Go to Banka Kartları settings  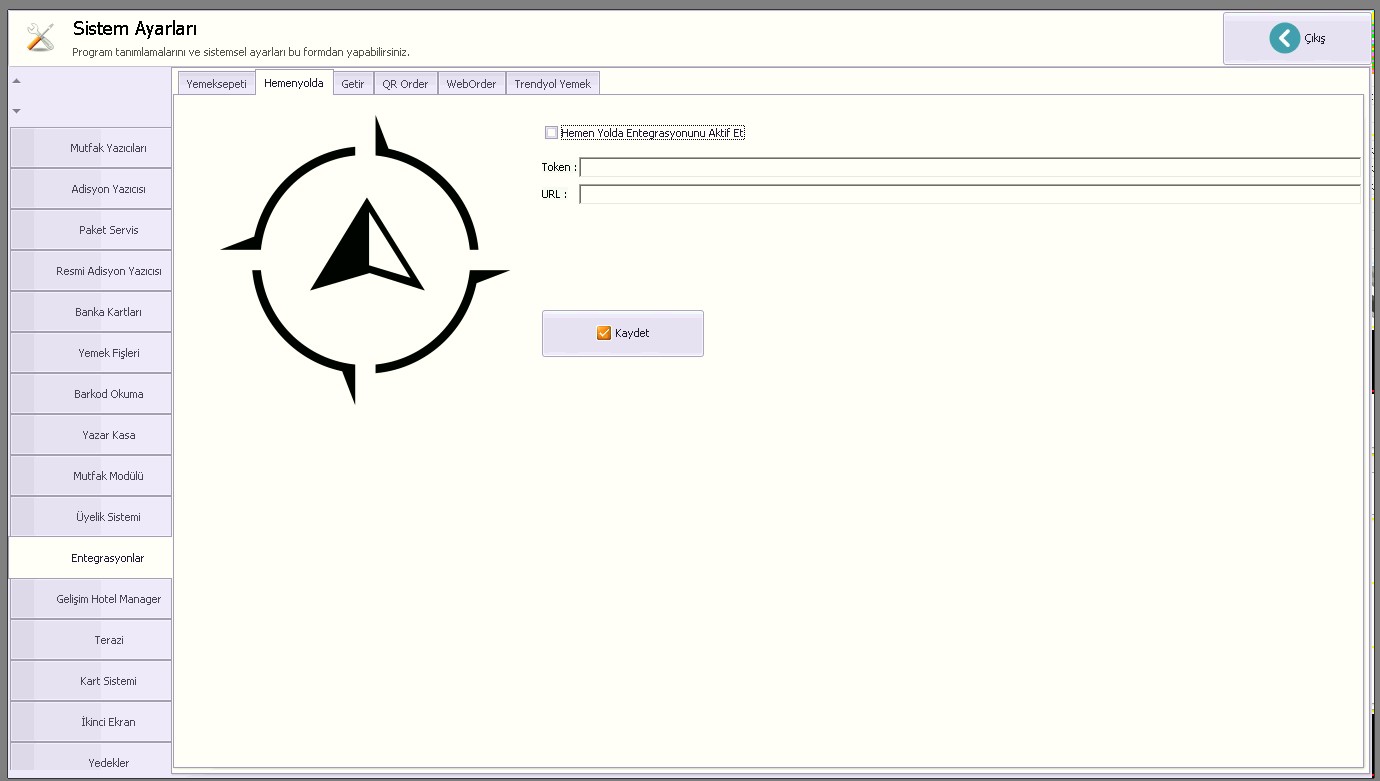(91, 312)
